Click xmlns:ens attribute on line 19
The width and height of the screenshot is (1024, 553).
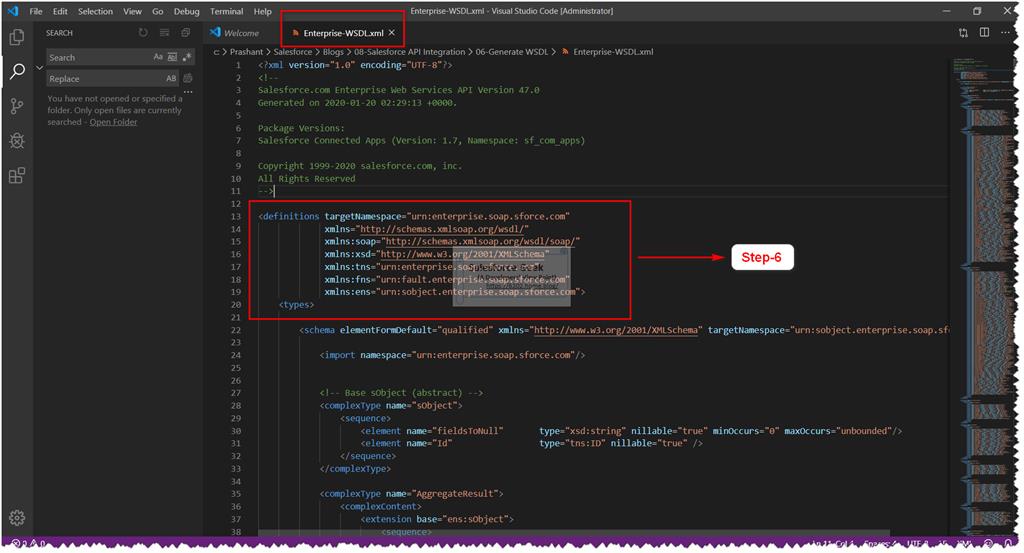pos(455,292)
